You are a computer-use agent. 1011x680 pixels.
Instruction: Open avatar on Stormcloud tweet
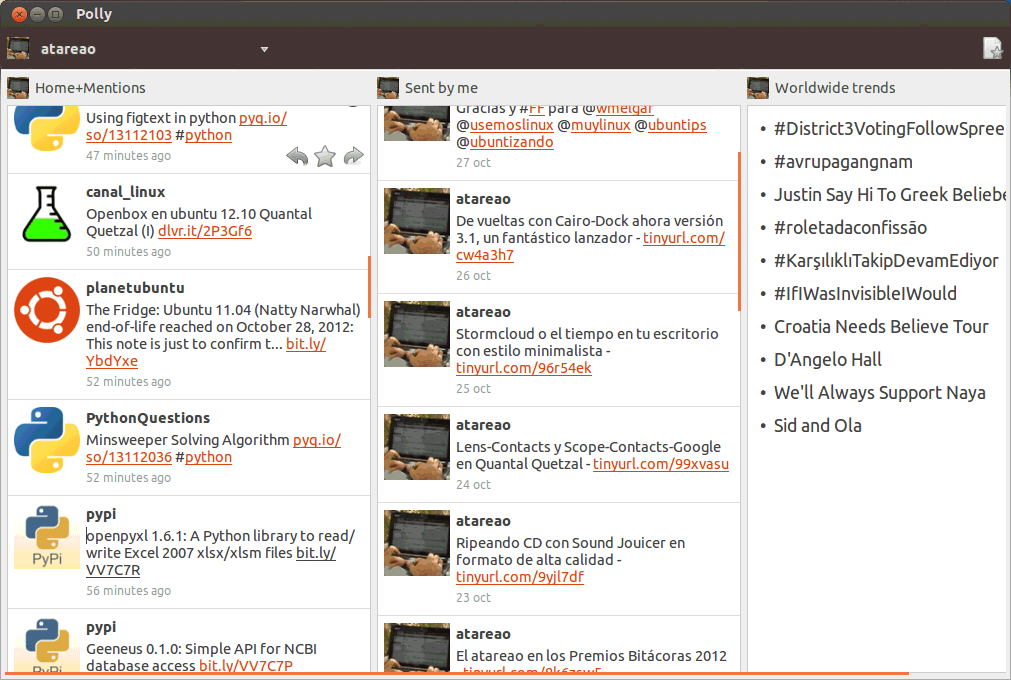tap(417, 334)
